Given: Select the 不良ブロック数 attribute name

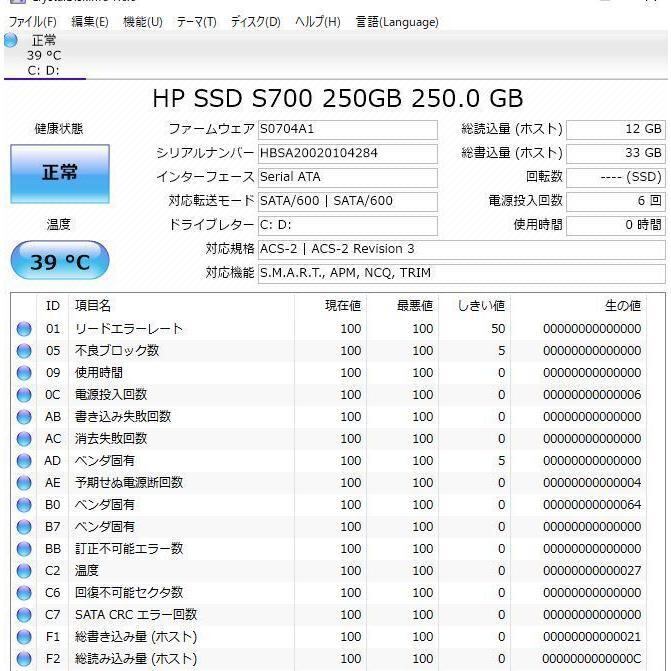Looking at the screenshot, I should pyautogui.click(x=117, y=351).
